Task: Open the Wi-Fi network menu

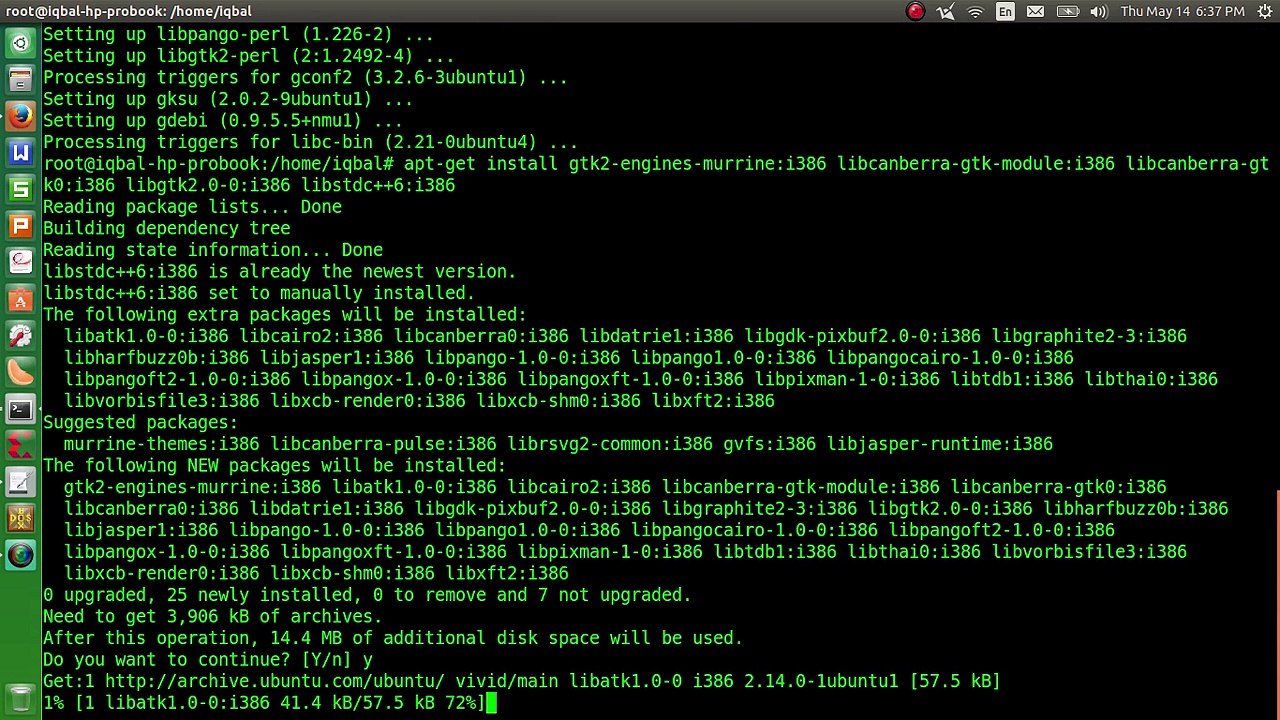Action: (975, 11)
